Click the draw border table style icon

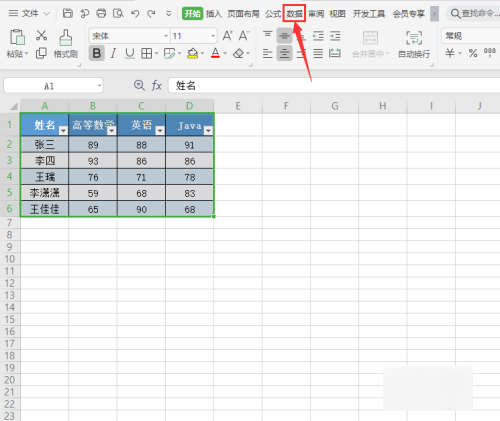pos(170,53)
